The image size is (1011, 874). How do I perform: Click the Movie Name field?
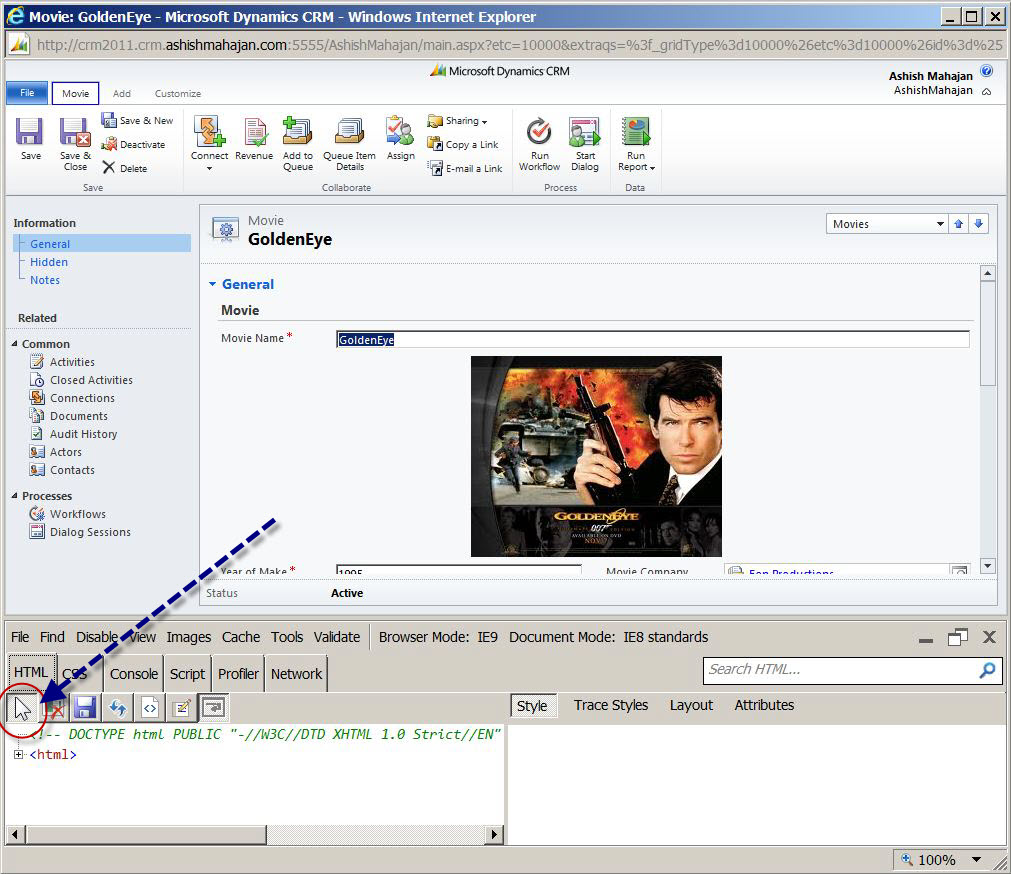click(x=653, y=339)
